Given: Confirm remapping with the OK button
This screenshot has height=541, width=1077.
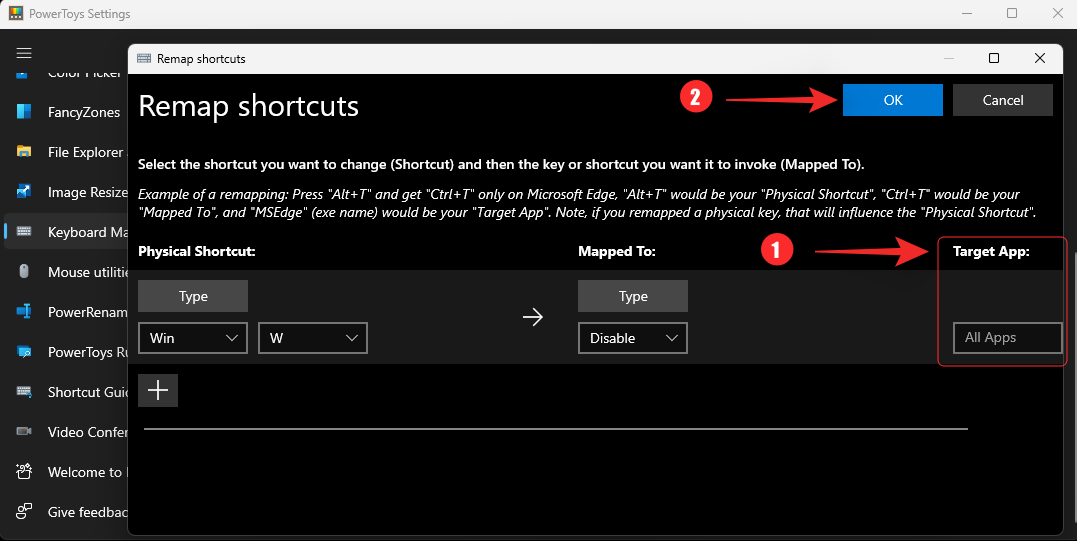Looking at the screenshot, I should click(x=893, y=100).
